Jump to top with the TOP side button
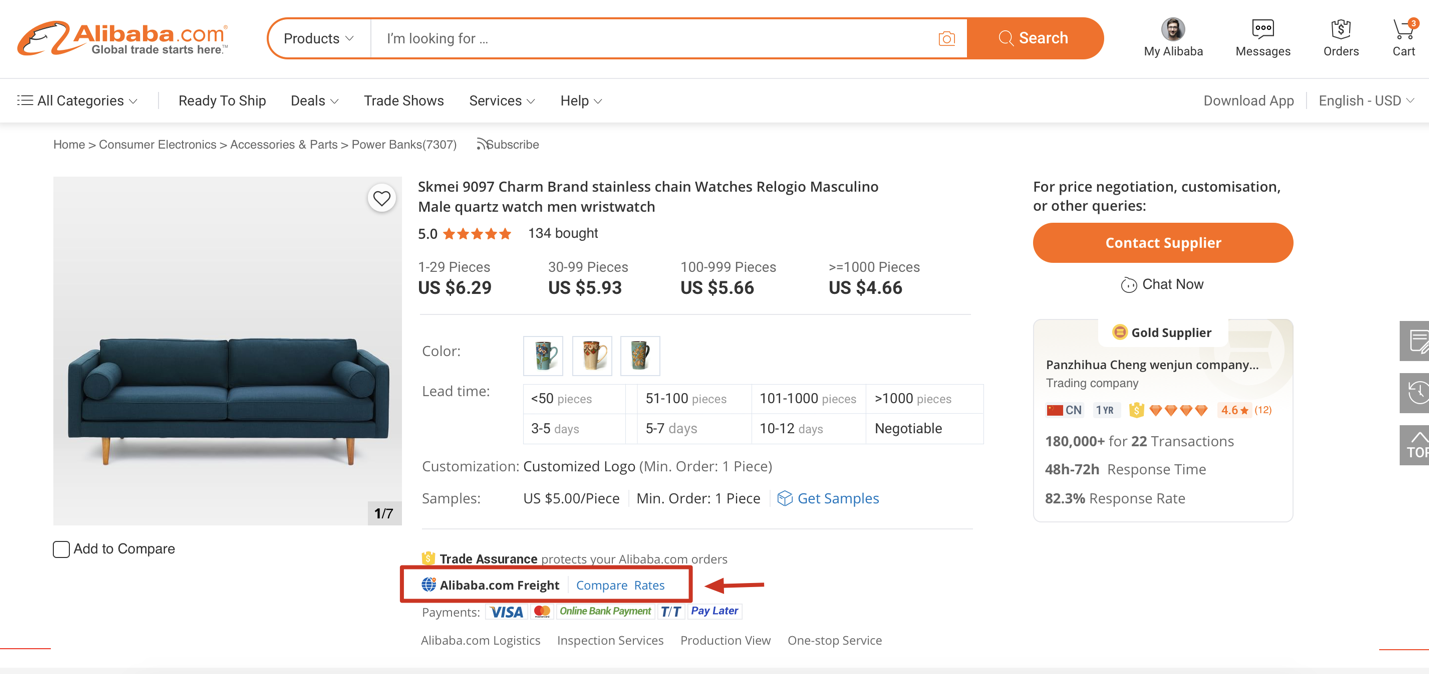 1416,445
